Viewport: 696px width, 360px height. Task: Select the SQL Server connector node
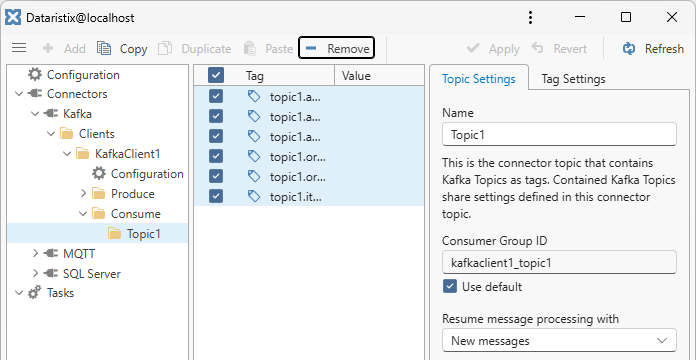(82, 274)
